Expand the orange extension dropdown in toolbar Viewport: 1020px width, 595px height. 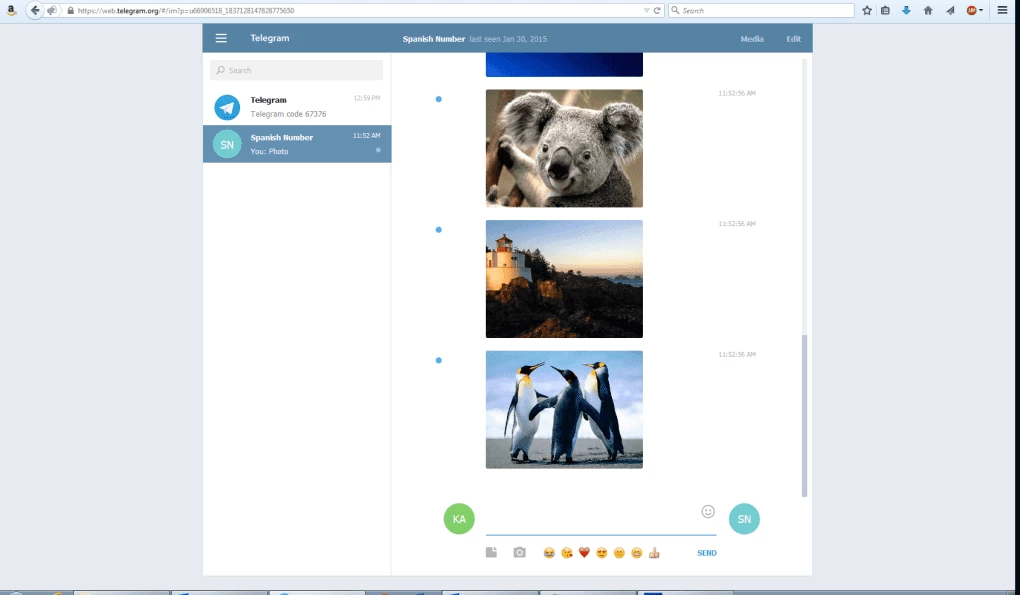click(981, 10)
